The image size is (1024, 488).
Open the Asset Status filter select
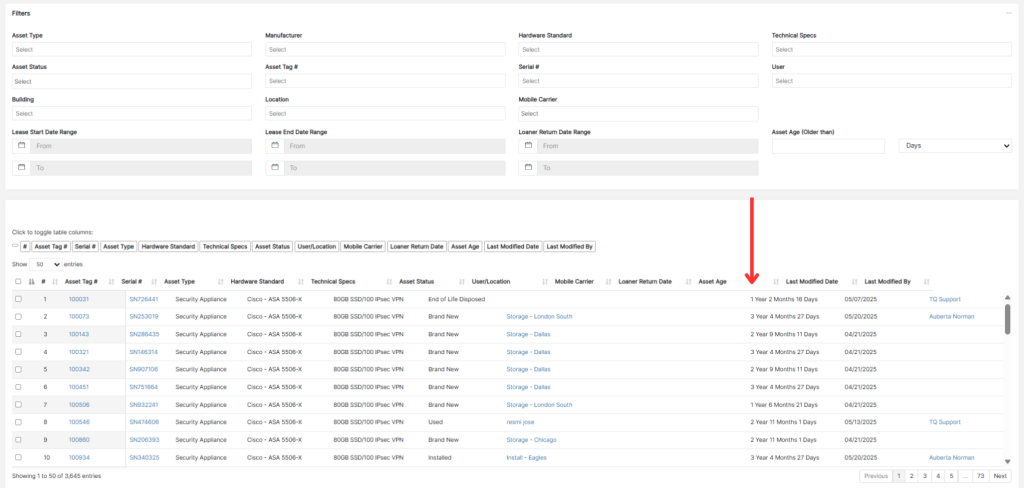[131, 81]
